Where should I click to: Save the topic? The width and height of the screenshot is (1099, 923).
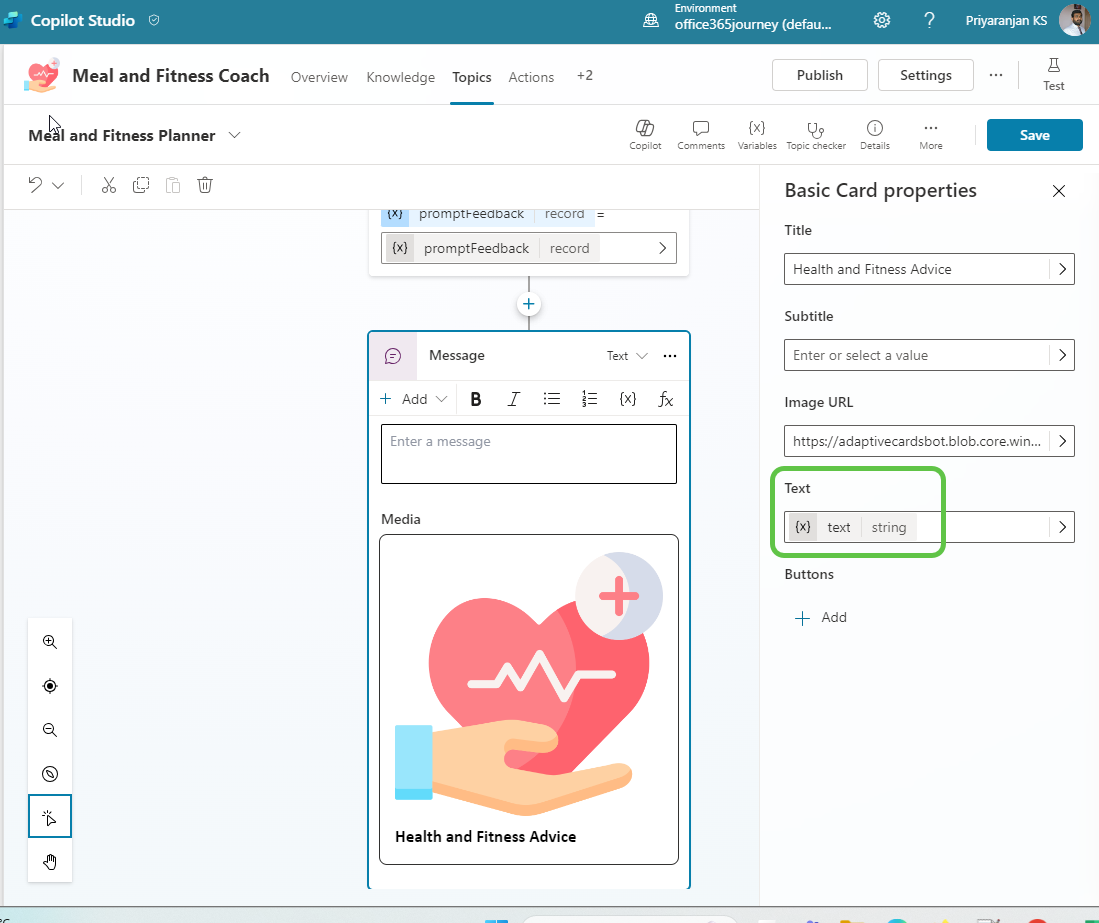[x=1034, y=135]
